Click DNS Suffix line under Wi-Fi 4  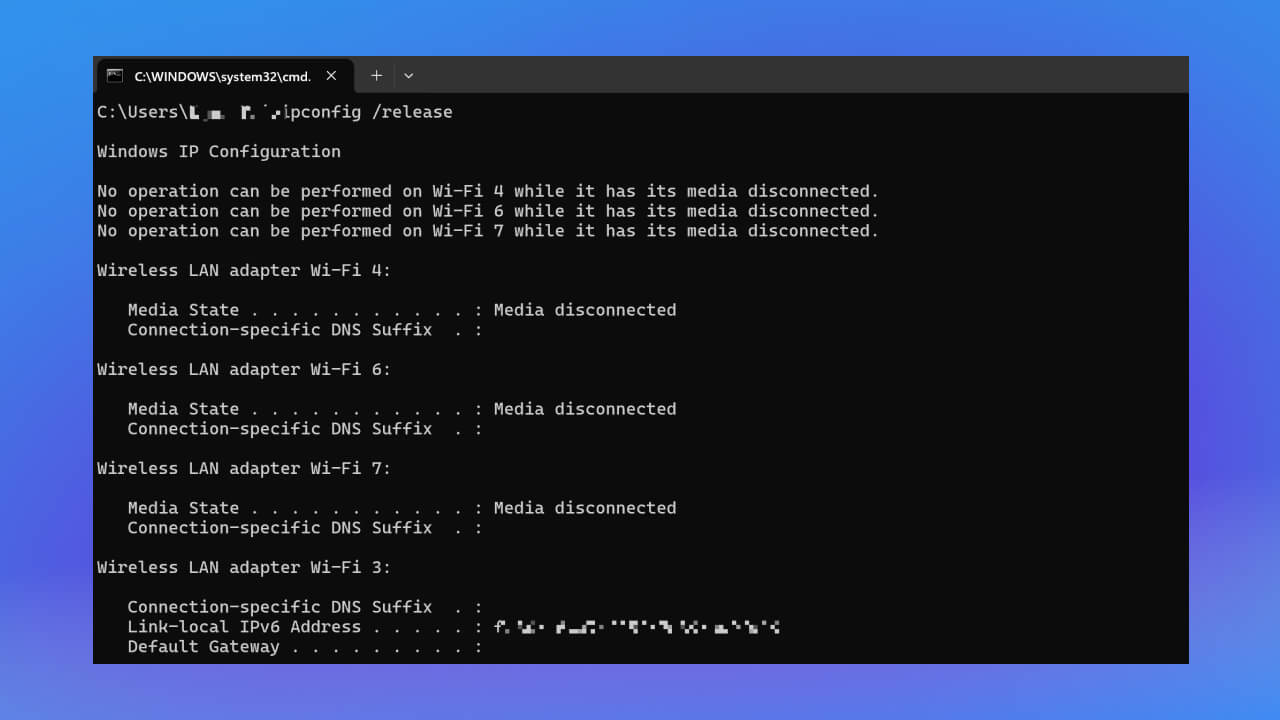pos(305,330)
